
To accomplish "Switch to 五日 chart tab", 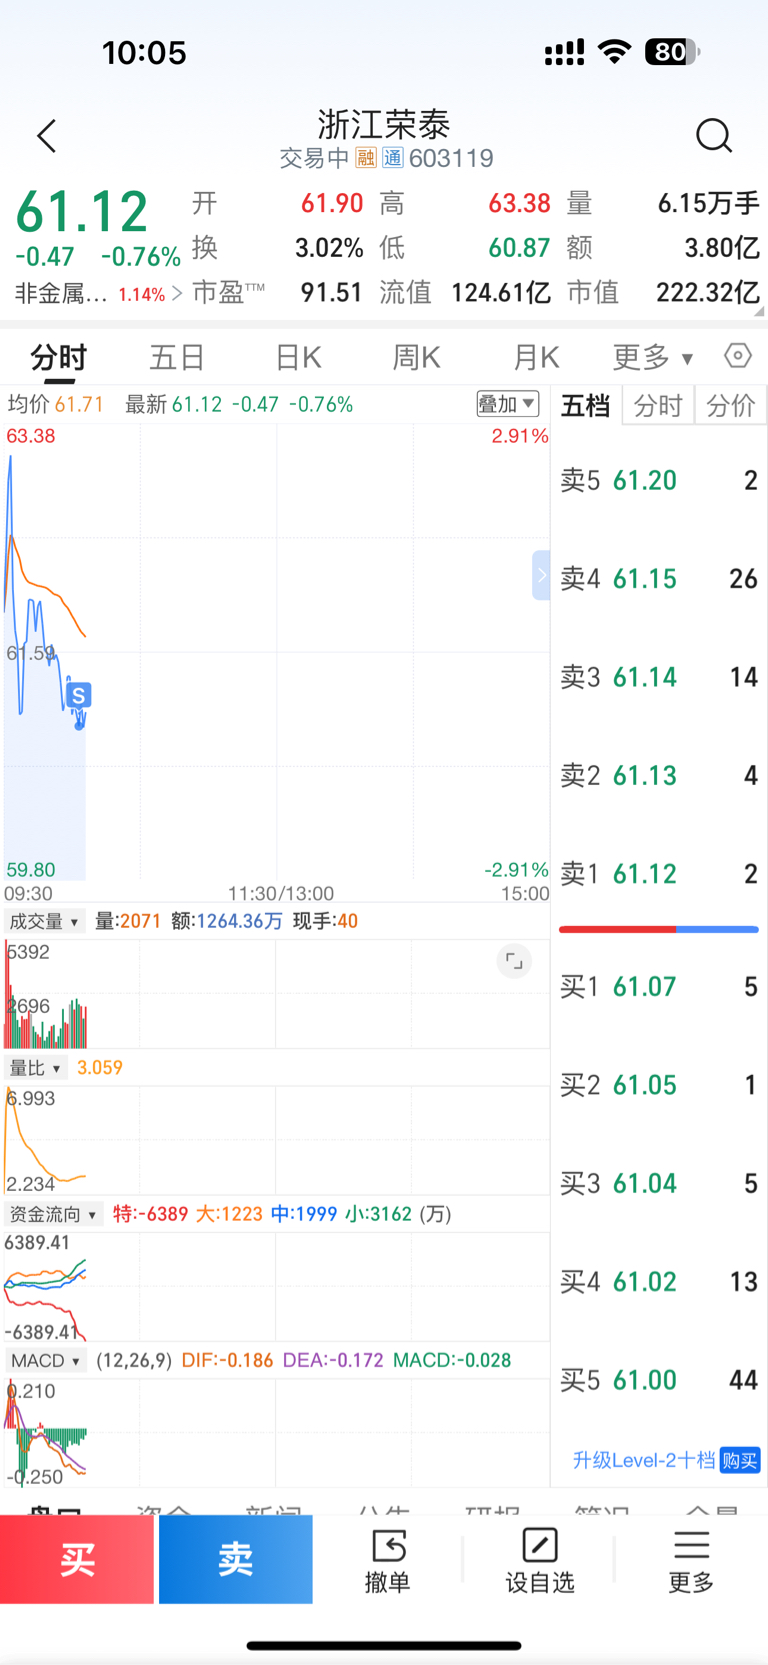I will 177,357.
